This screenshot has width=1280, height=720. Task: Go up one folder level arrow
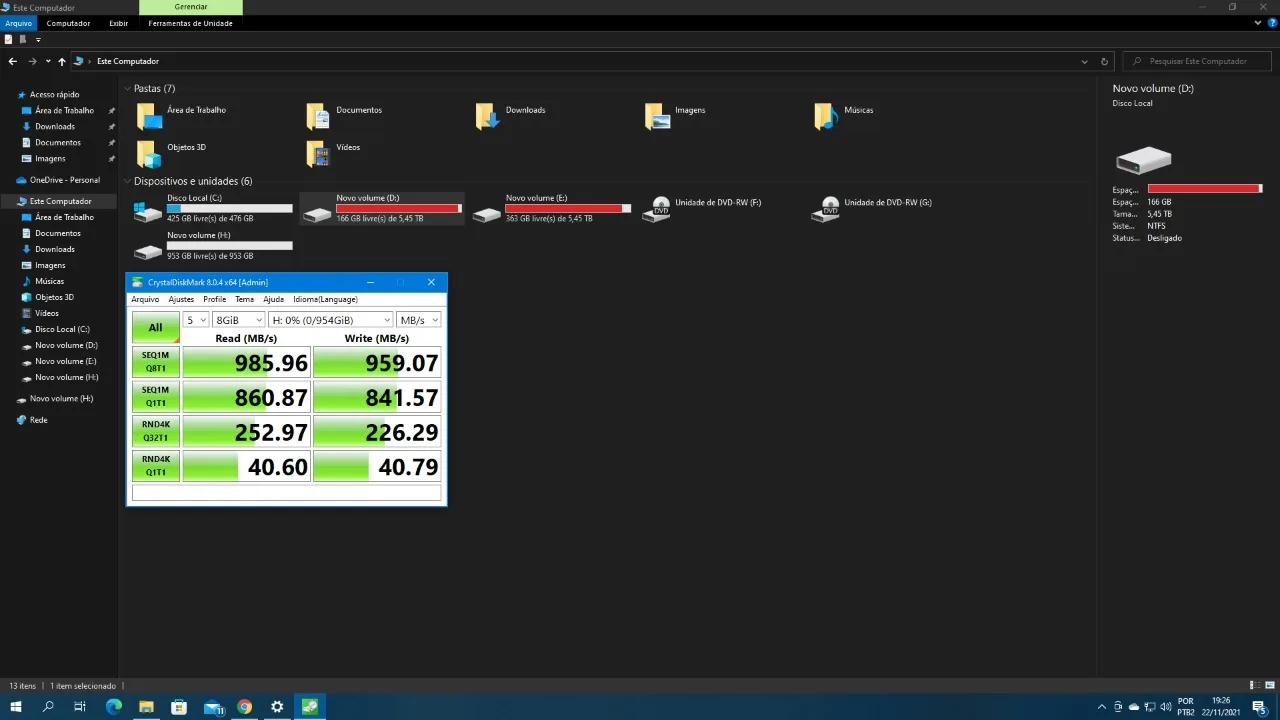(62, 61)
